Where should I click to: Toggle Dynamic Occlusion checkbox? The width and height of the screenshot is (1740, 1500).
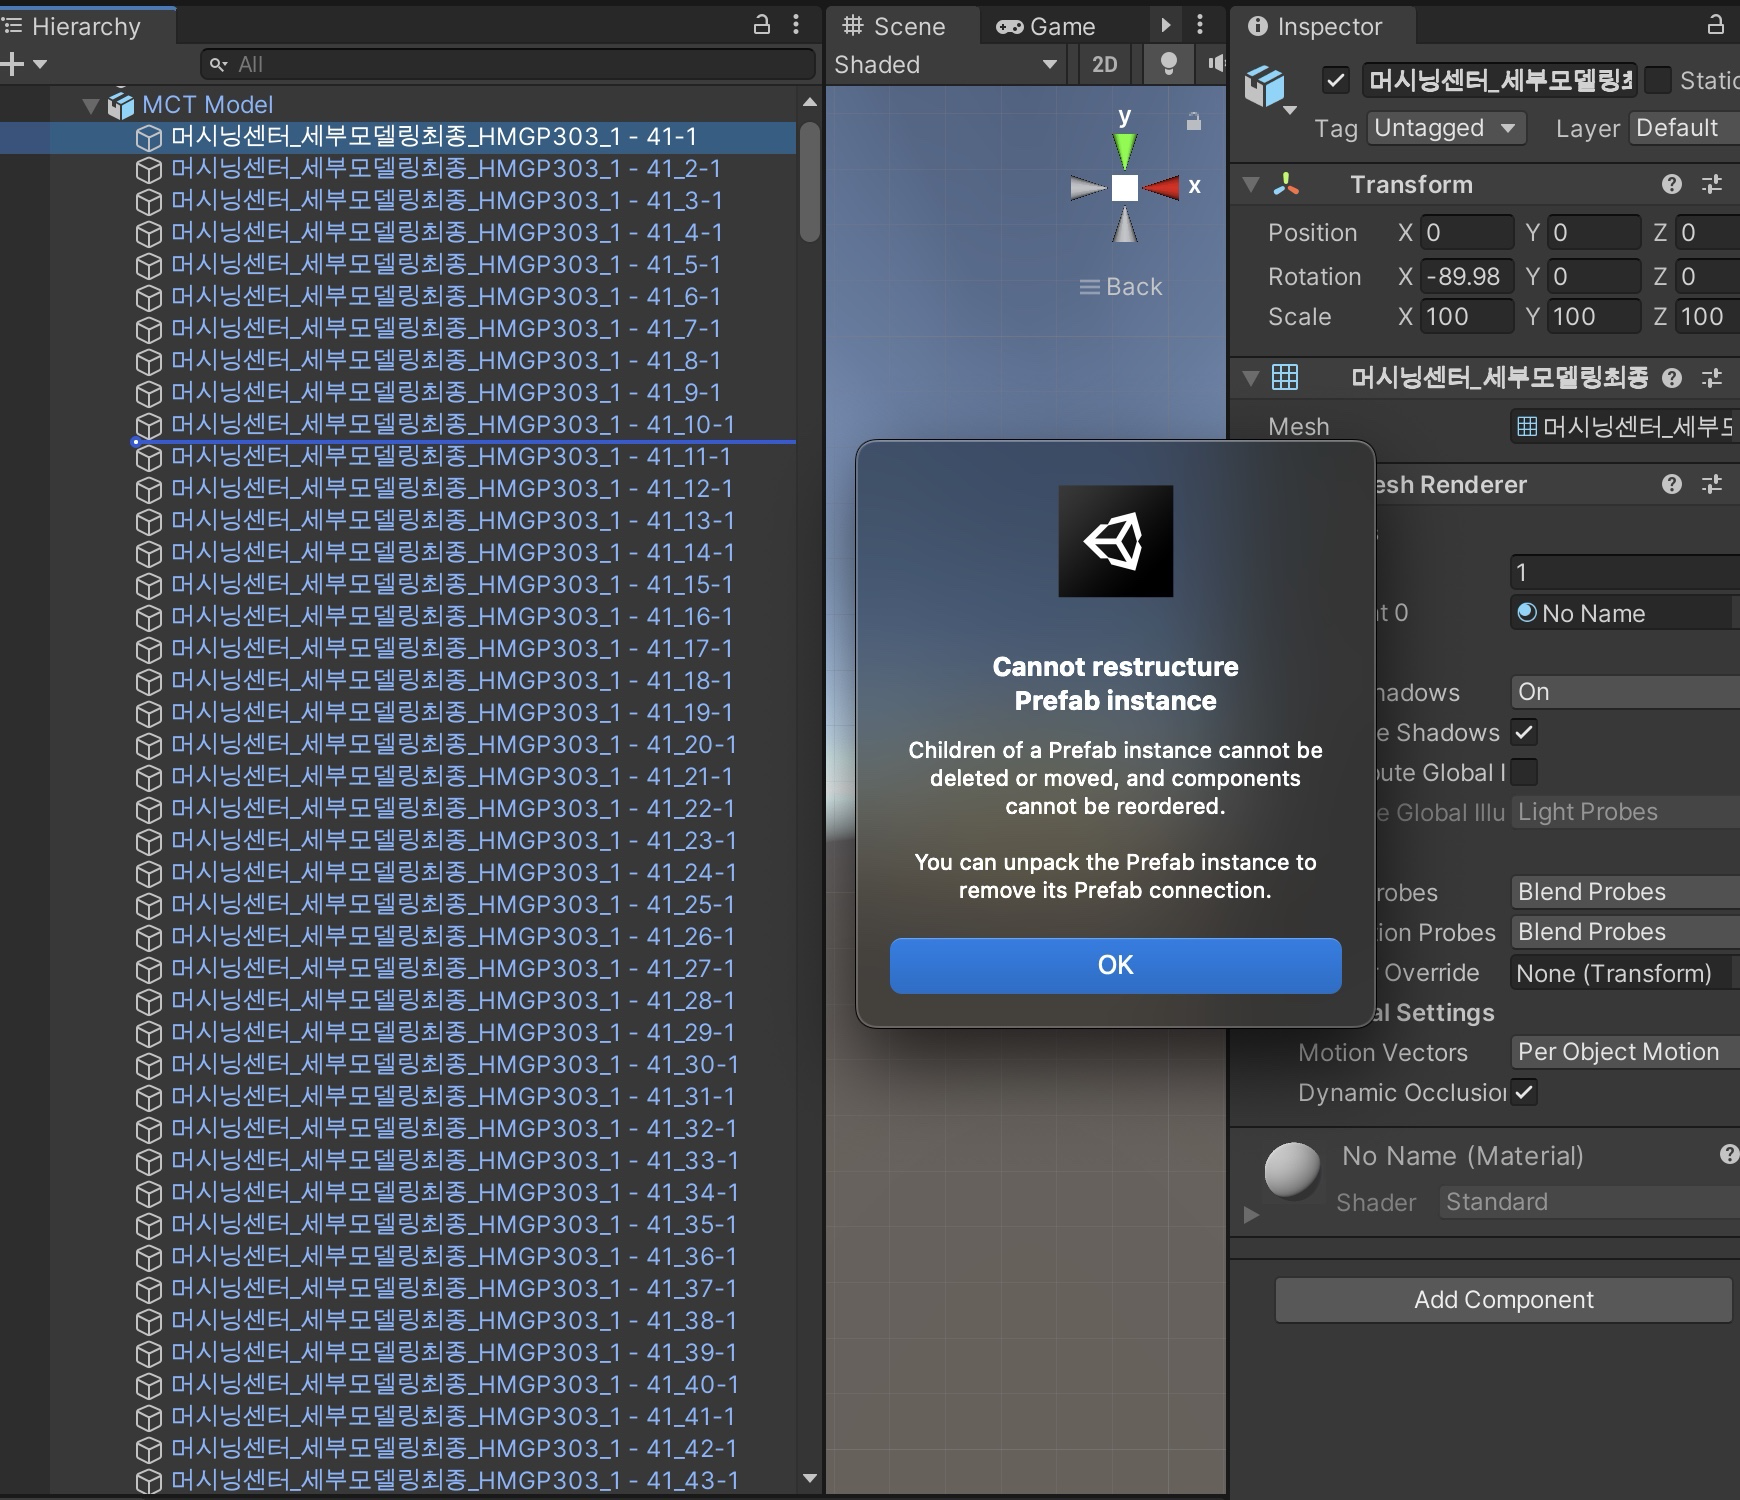[1524, 1093]
